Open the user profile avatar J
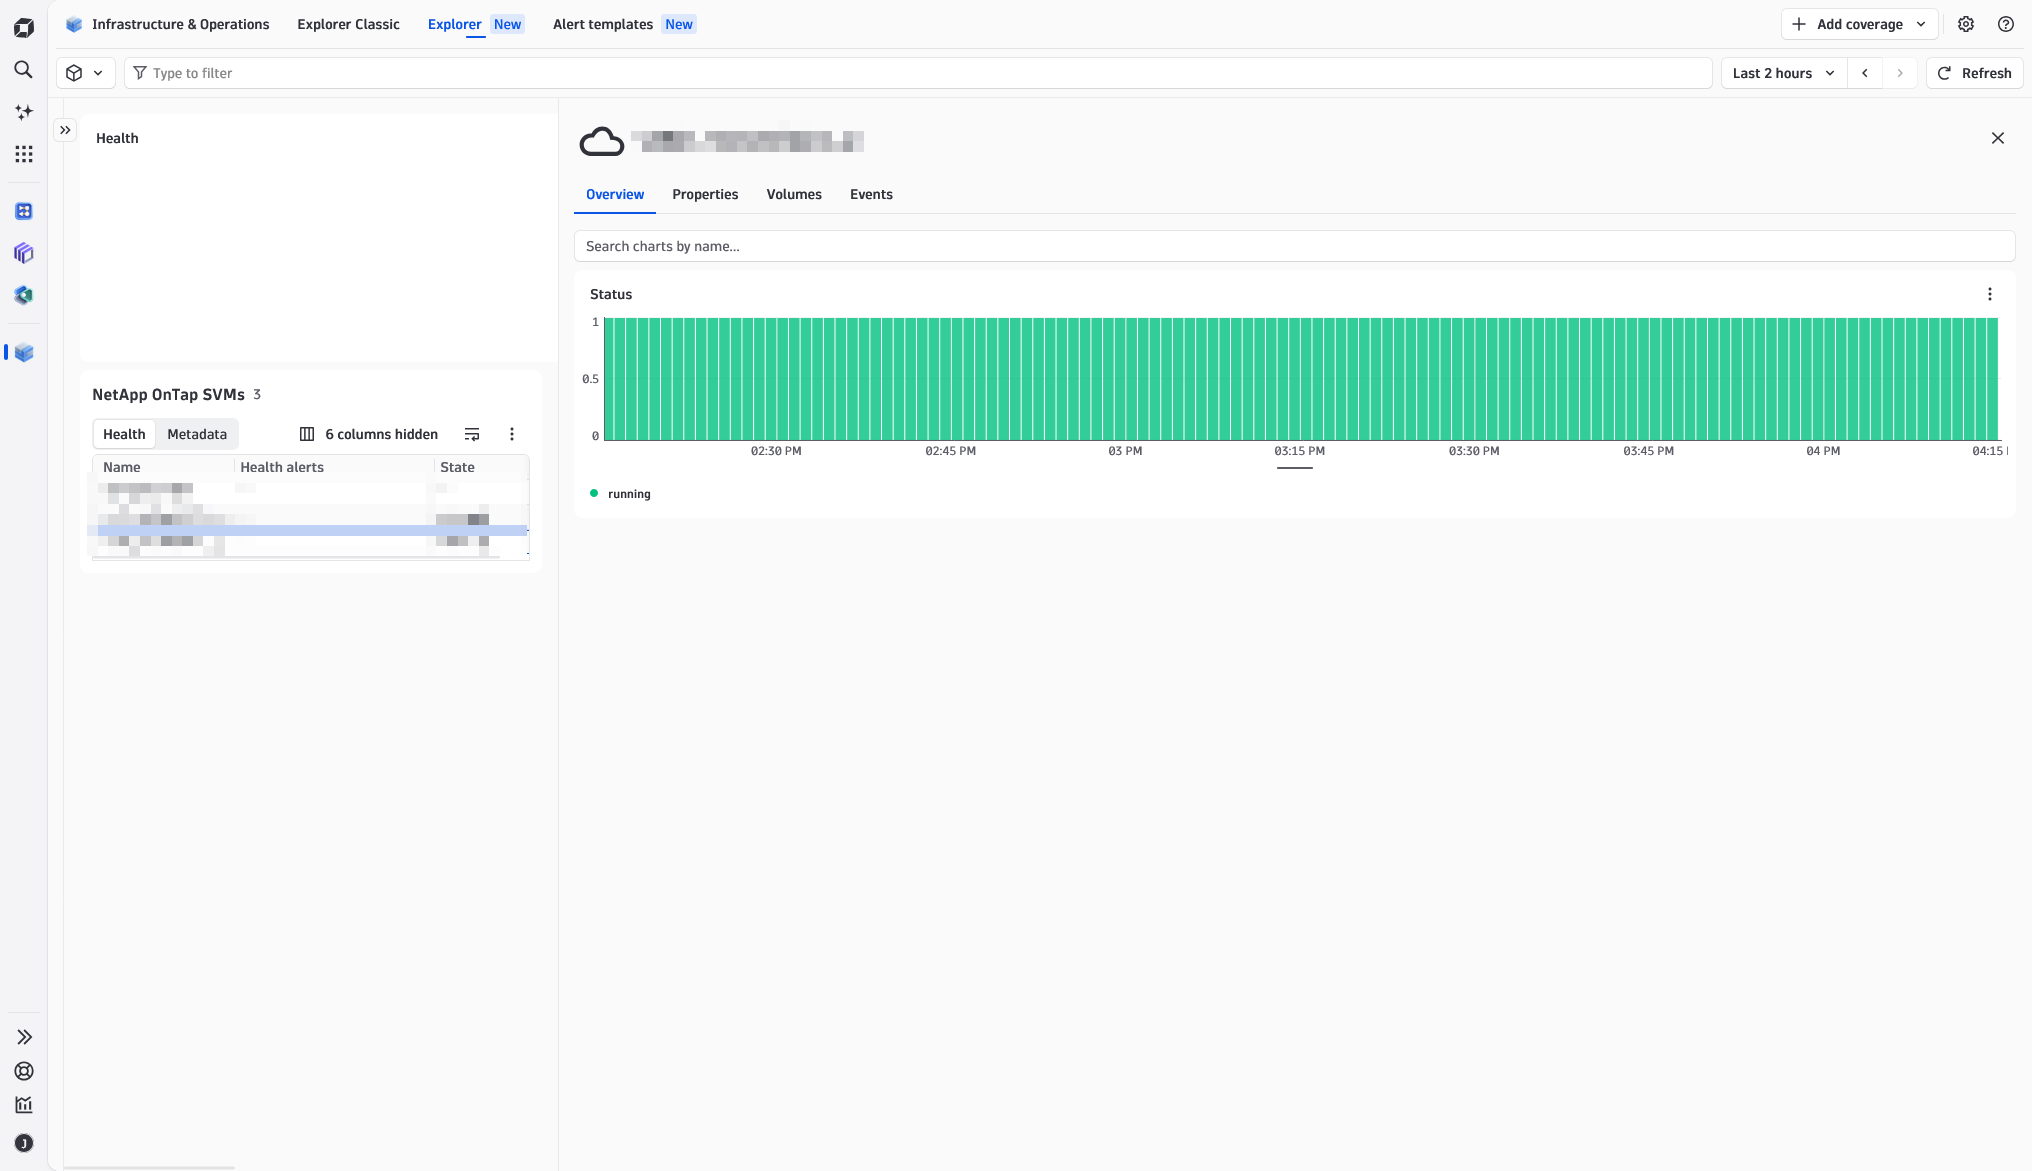The height and width of the screenshot is (1171, 2032). point(24,1143)
